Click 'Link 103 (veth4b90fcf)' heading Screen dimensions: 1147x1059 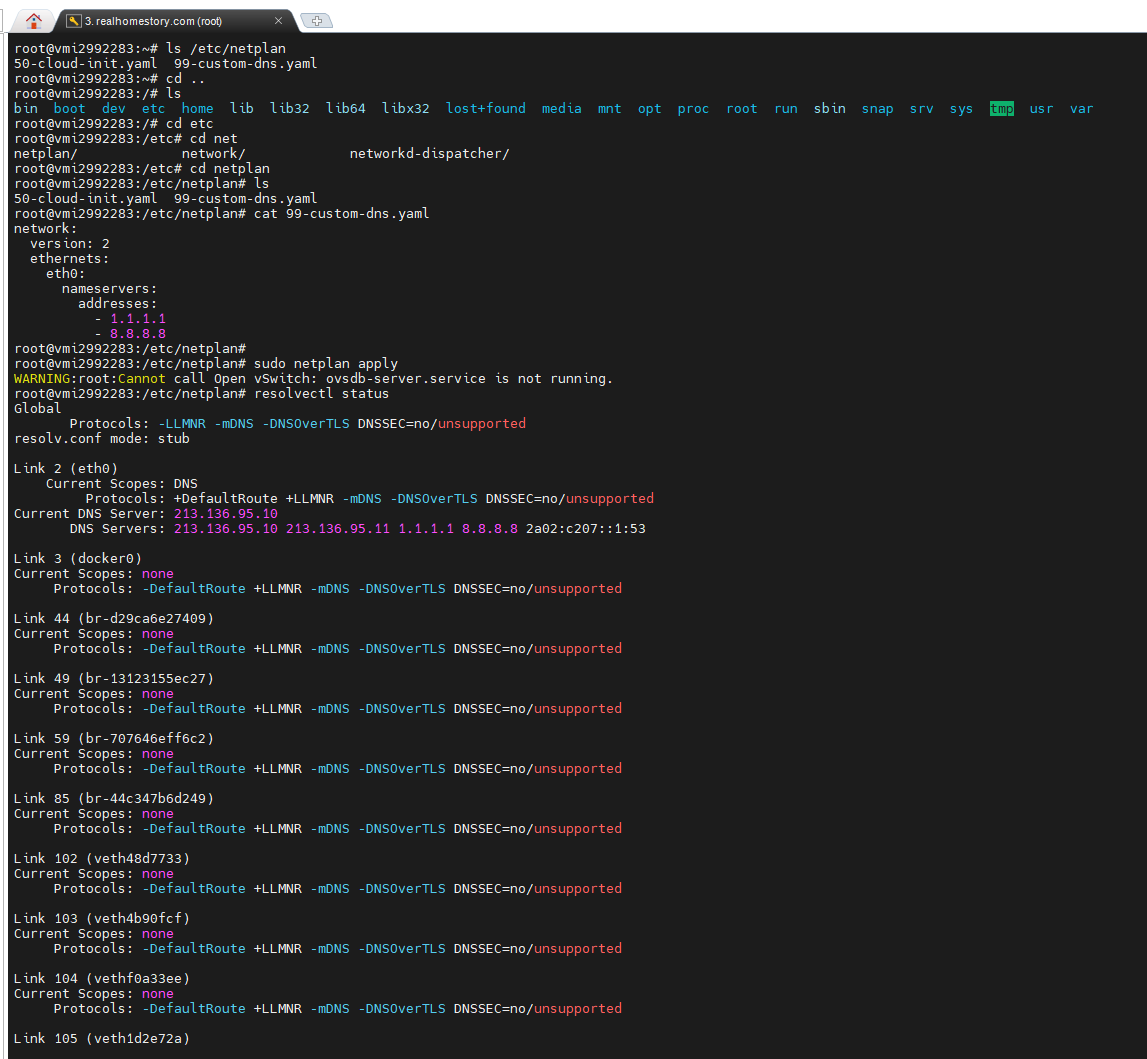(102, 919)
